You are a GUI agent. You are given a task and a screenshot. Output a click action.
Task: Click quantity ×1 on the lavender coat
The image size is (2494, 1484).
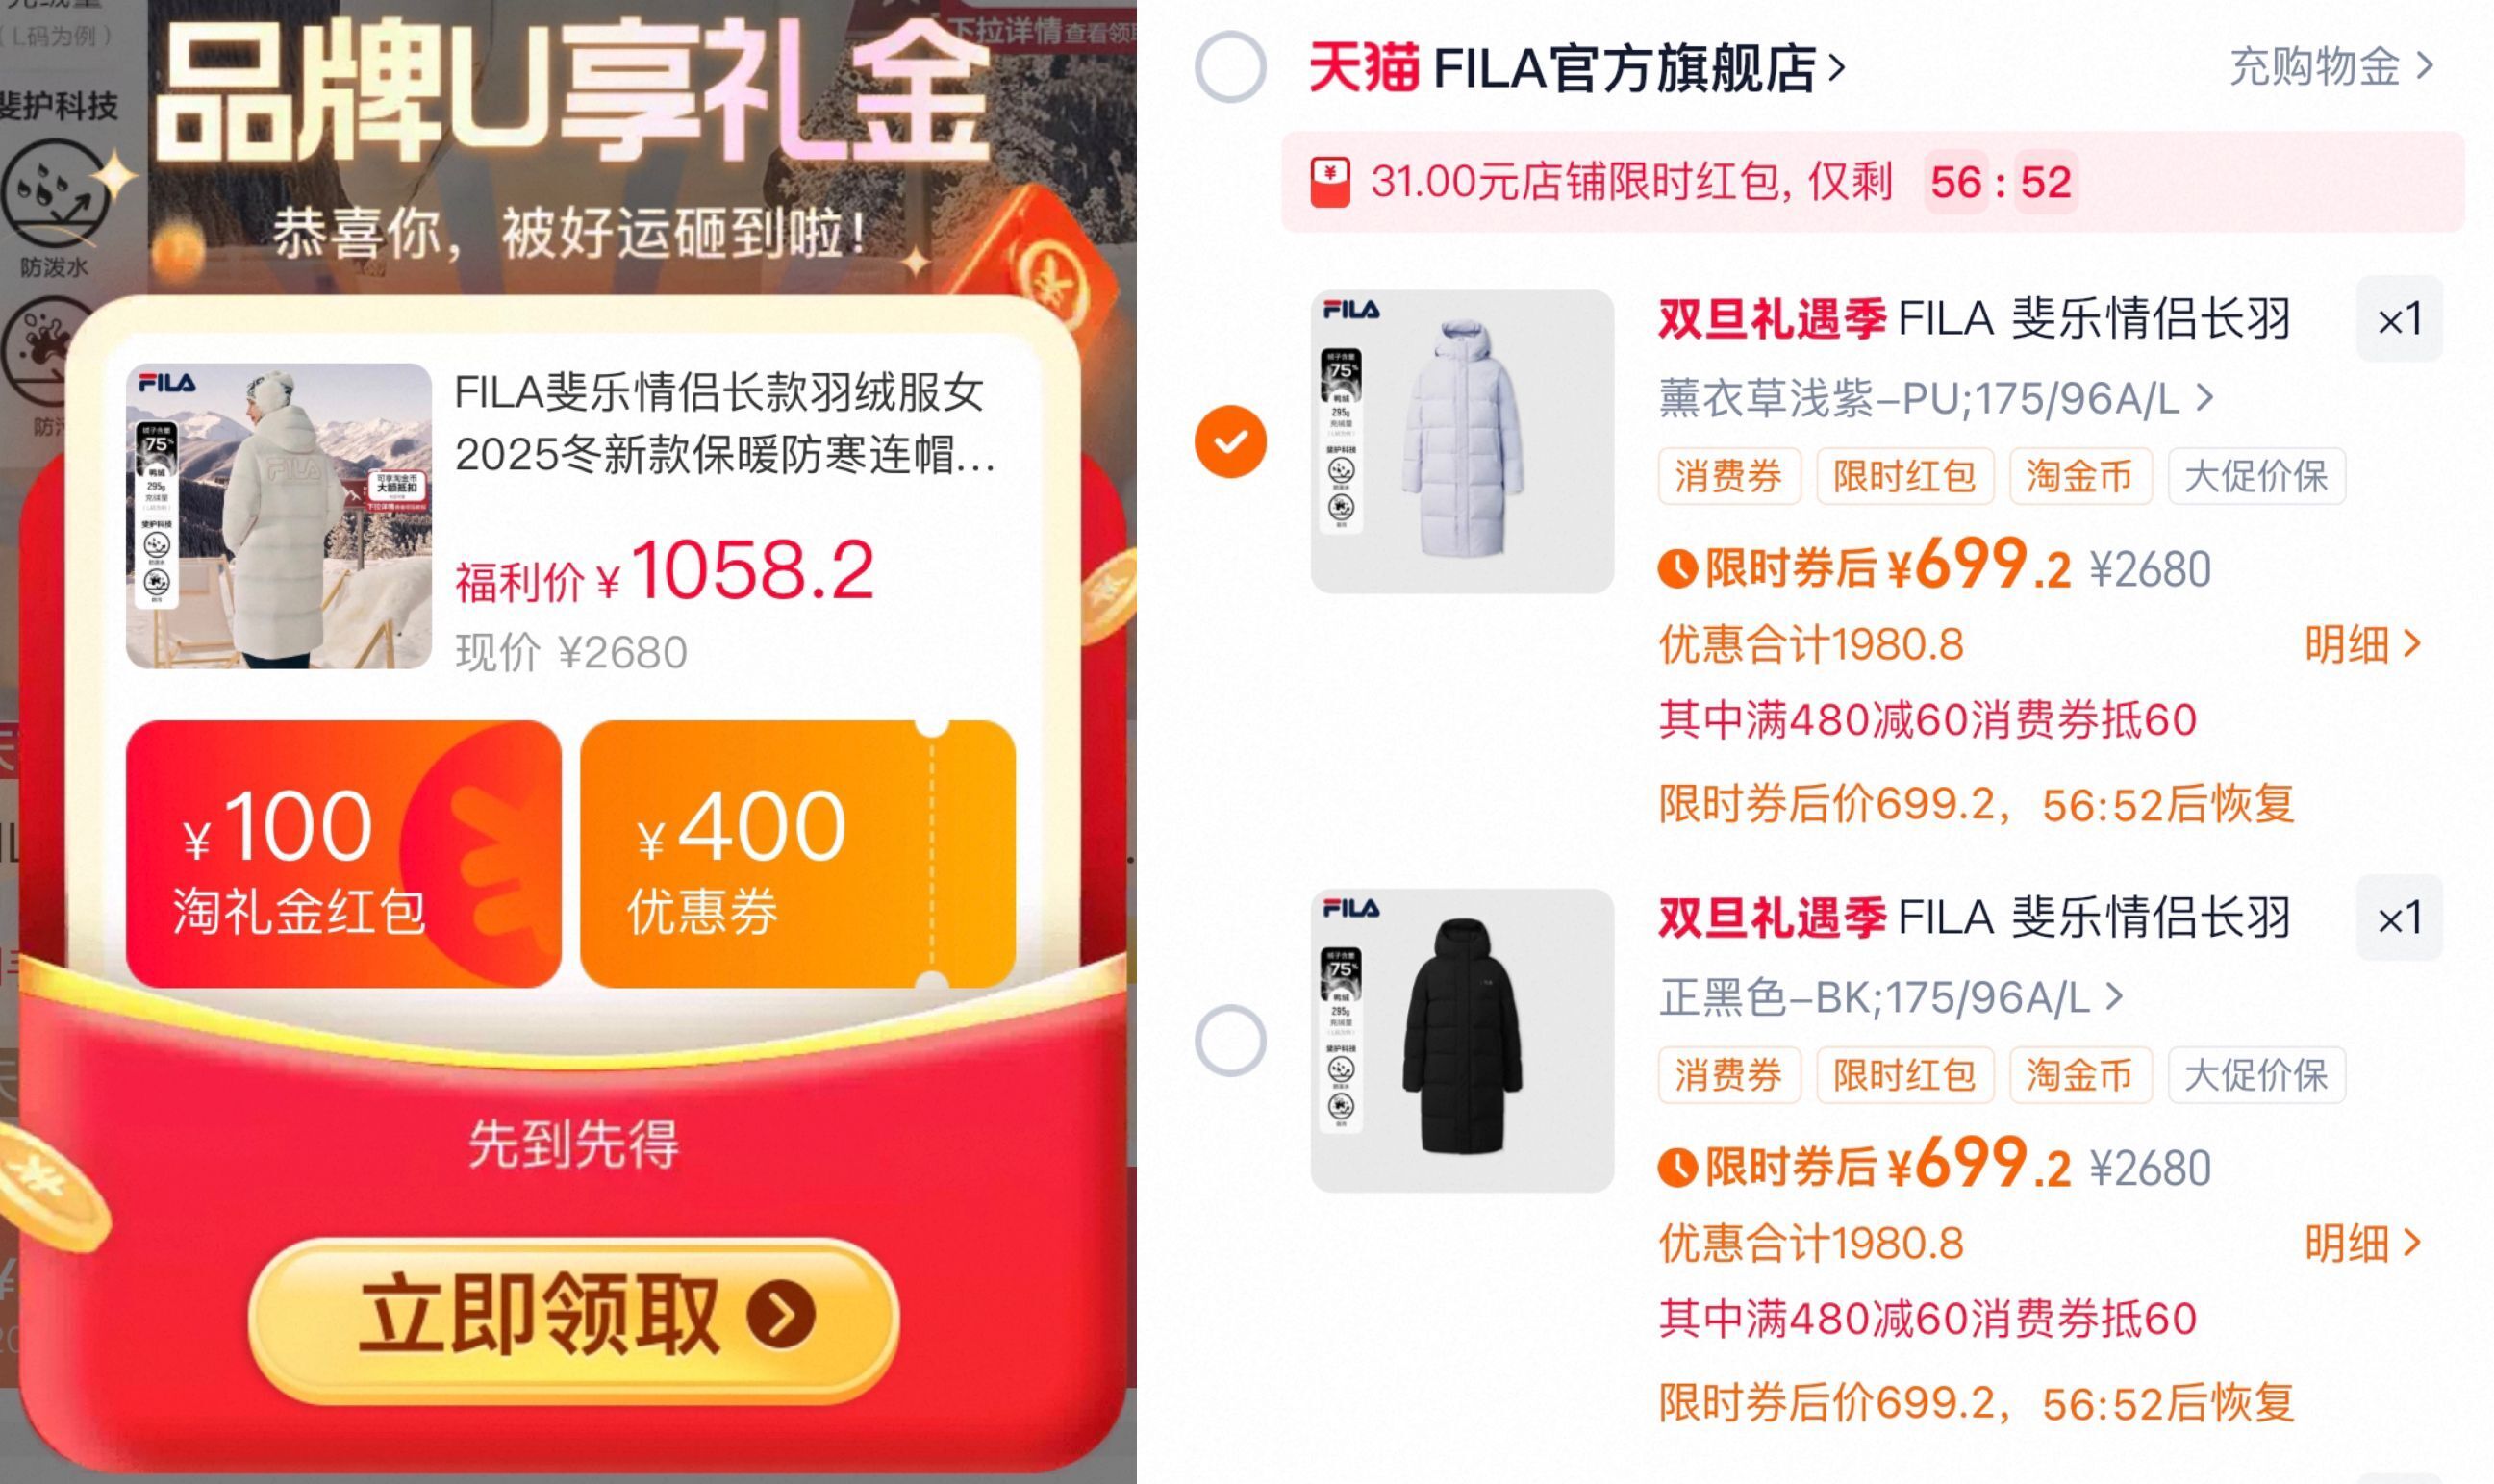tap(2399, 320)
